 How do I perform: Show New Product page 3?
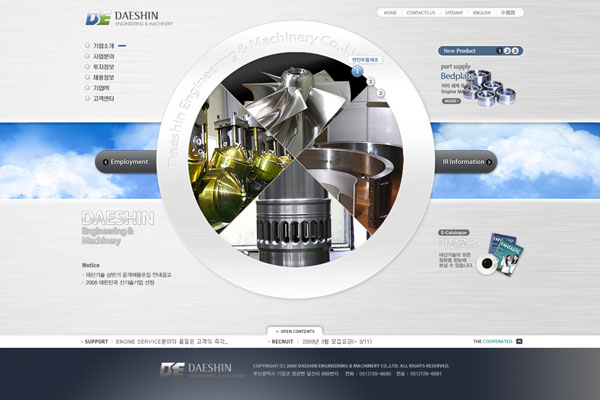[515, 51]
